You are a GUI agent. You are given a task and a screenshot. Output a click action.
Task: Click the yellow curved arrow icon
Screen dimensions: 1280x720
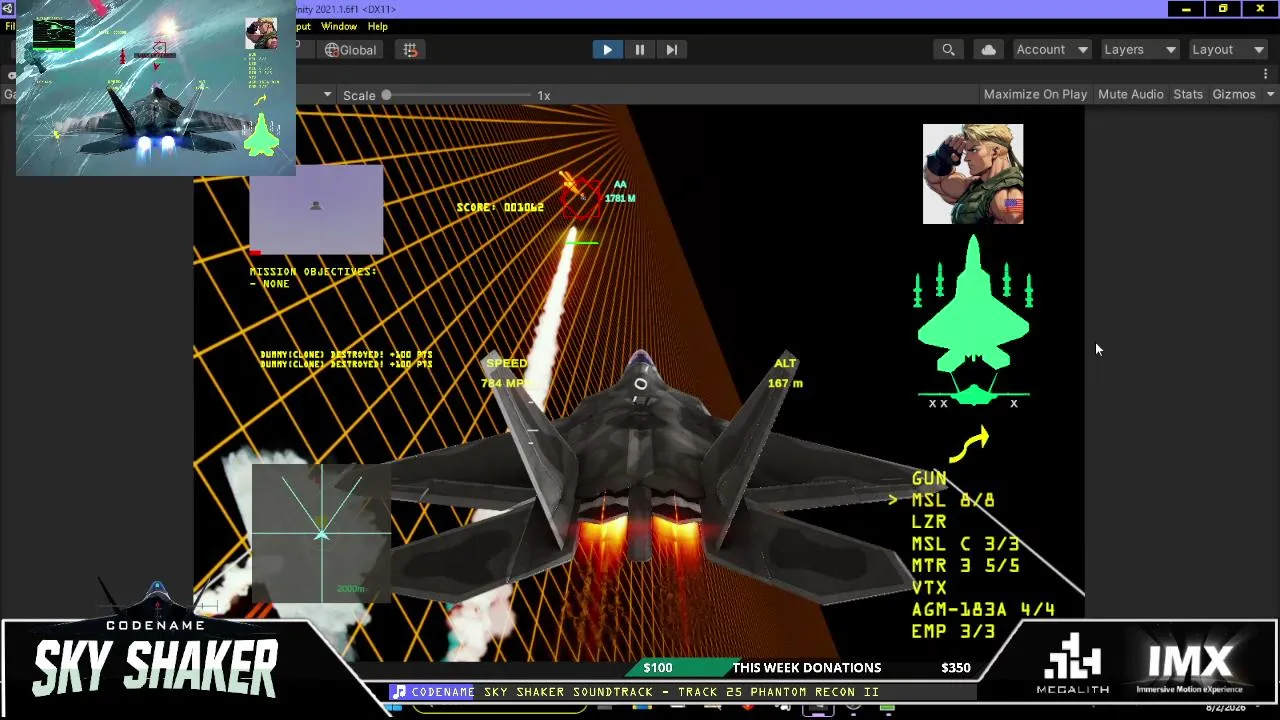(x=968, y=444)
